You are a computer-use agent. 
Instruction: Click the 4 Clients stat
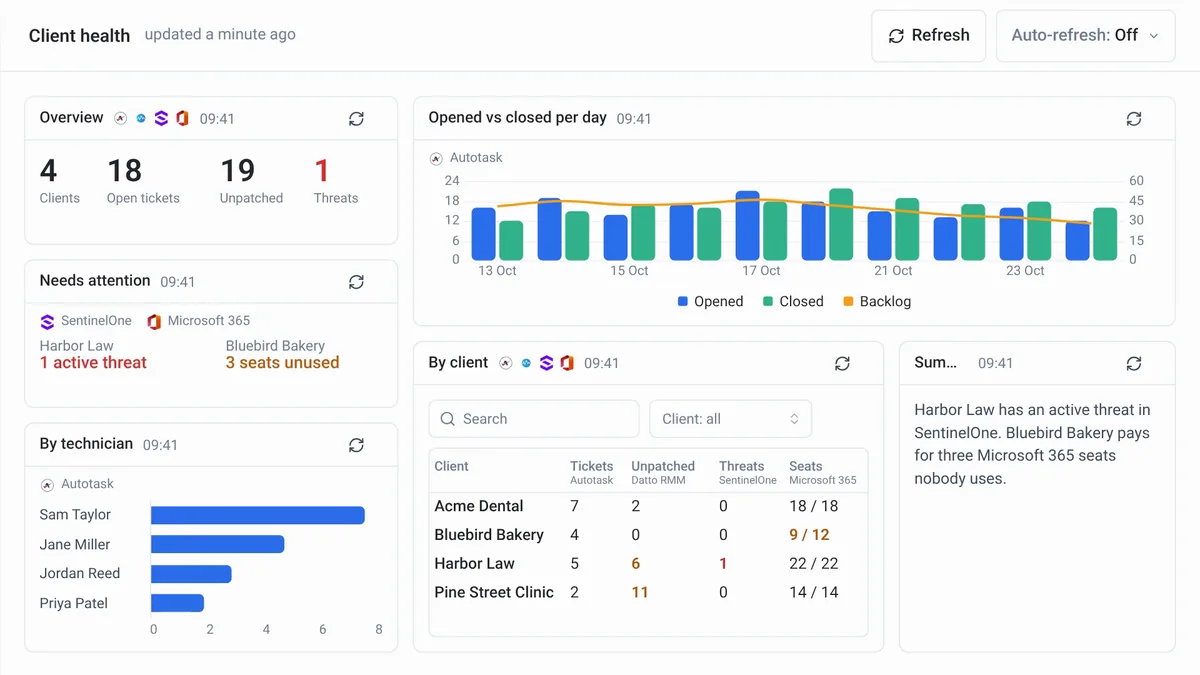coord(59,181)
